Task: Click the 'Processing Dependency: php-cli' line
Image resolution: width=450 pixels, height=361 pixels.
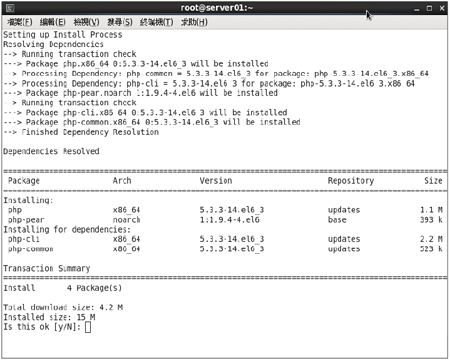Action: coord(209,83)
